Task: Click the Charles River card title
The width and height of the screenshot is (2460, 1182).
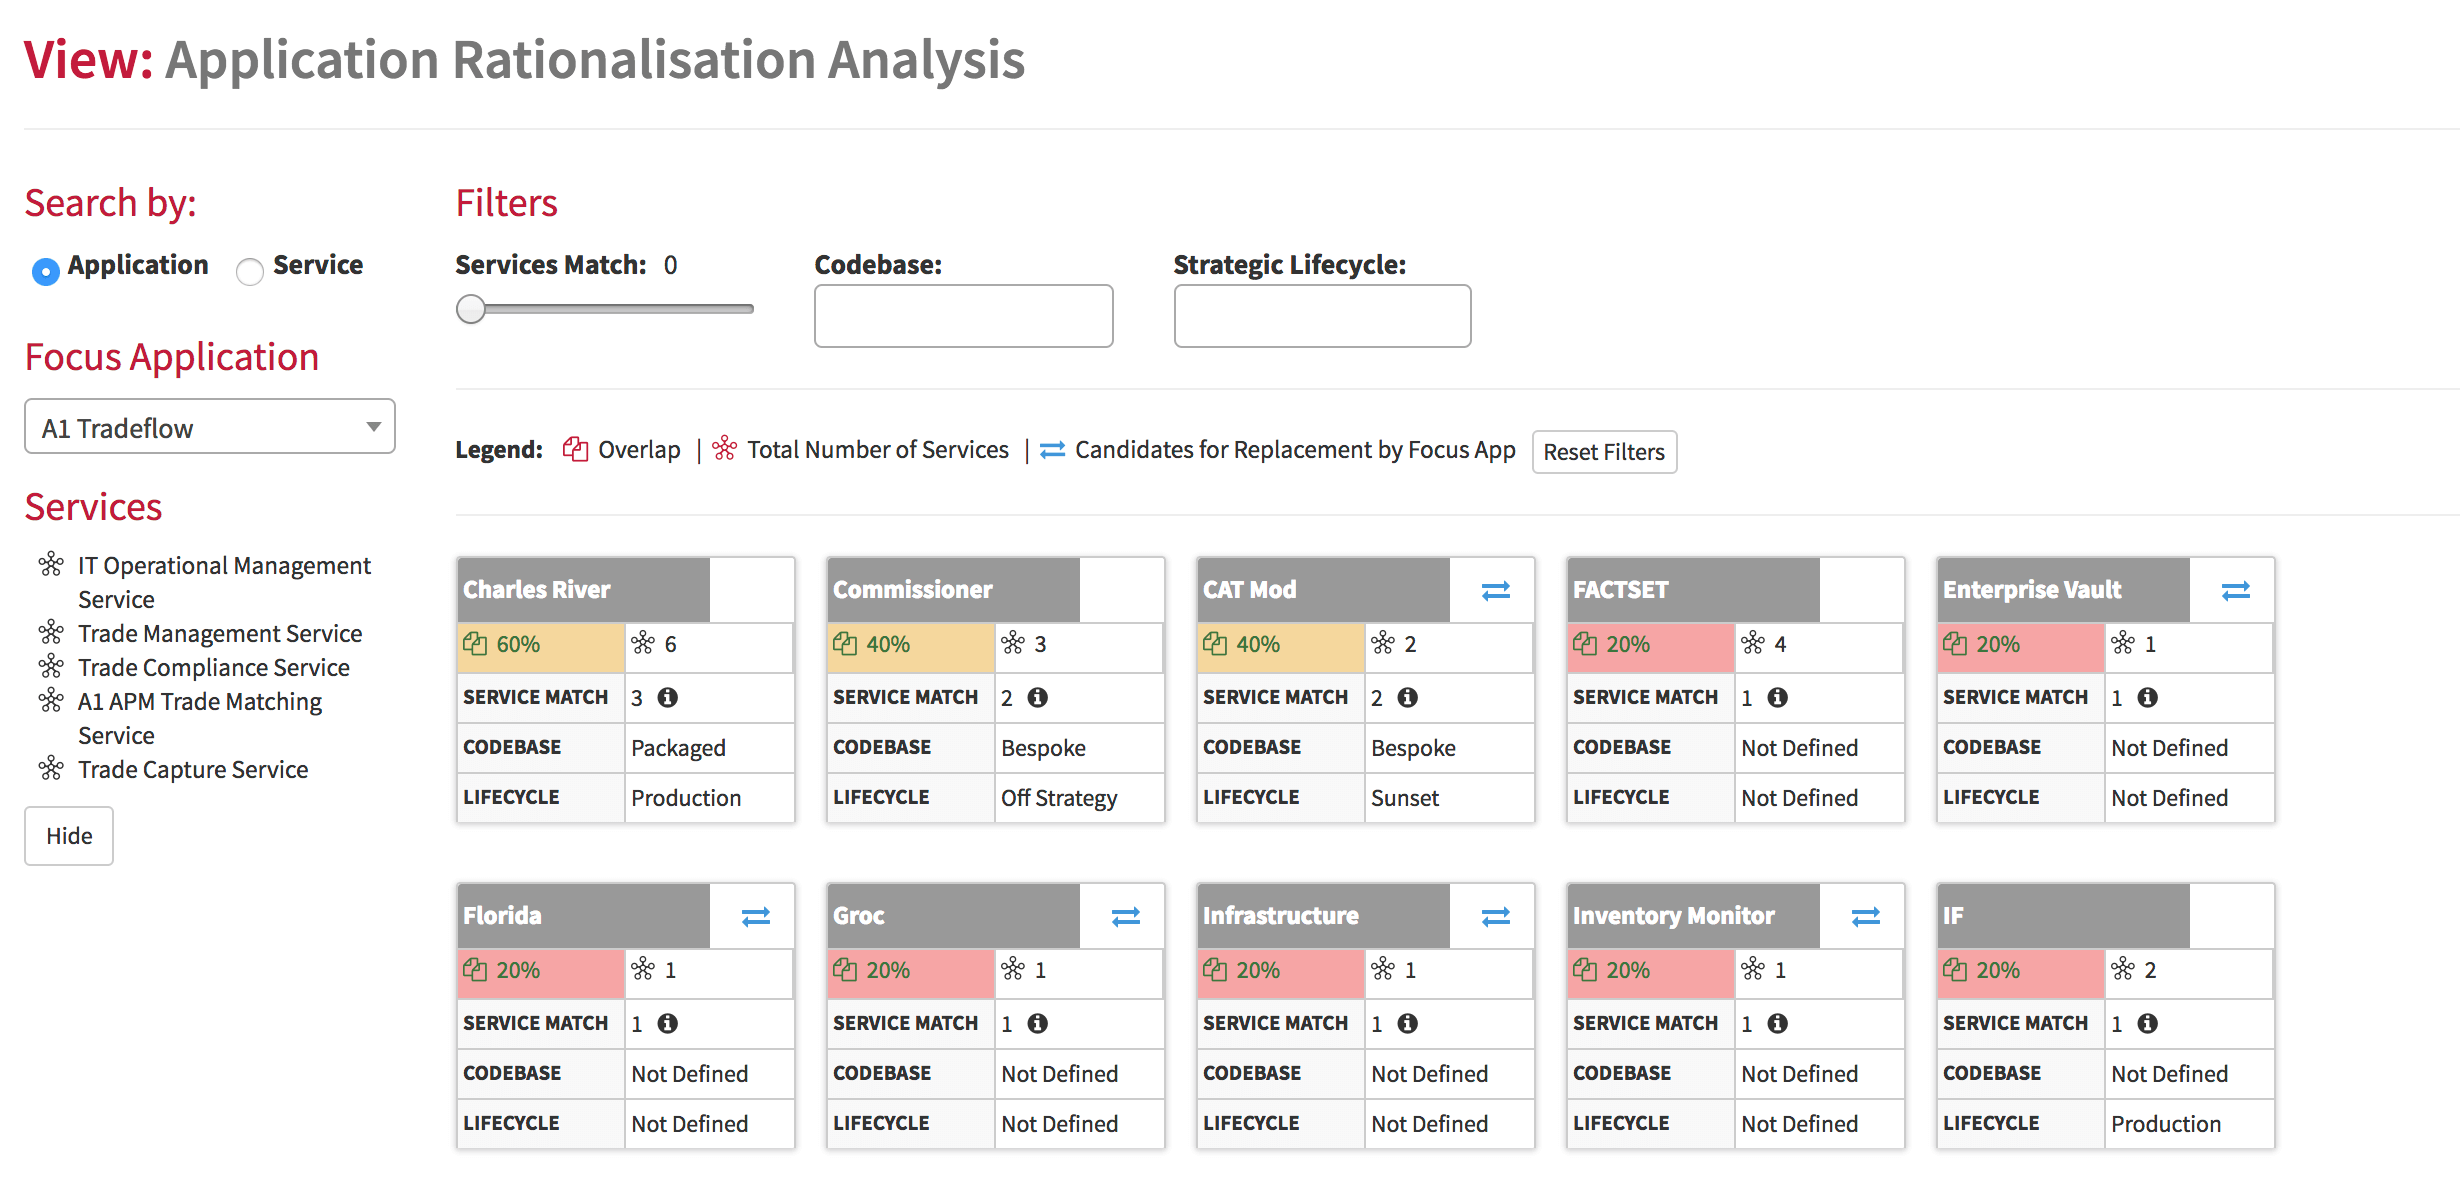Action: 537,590
